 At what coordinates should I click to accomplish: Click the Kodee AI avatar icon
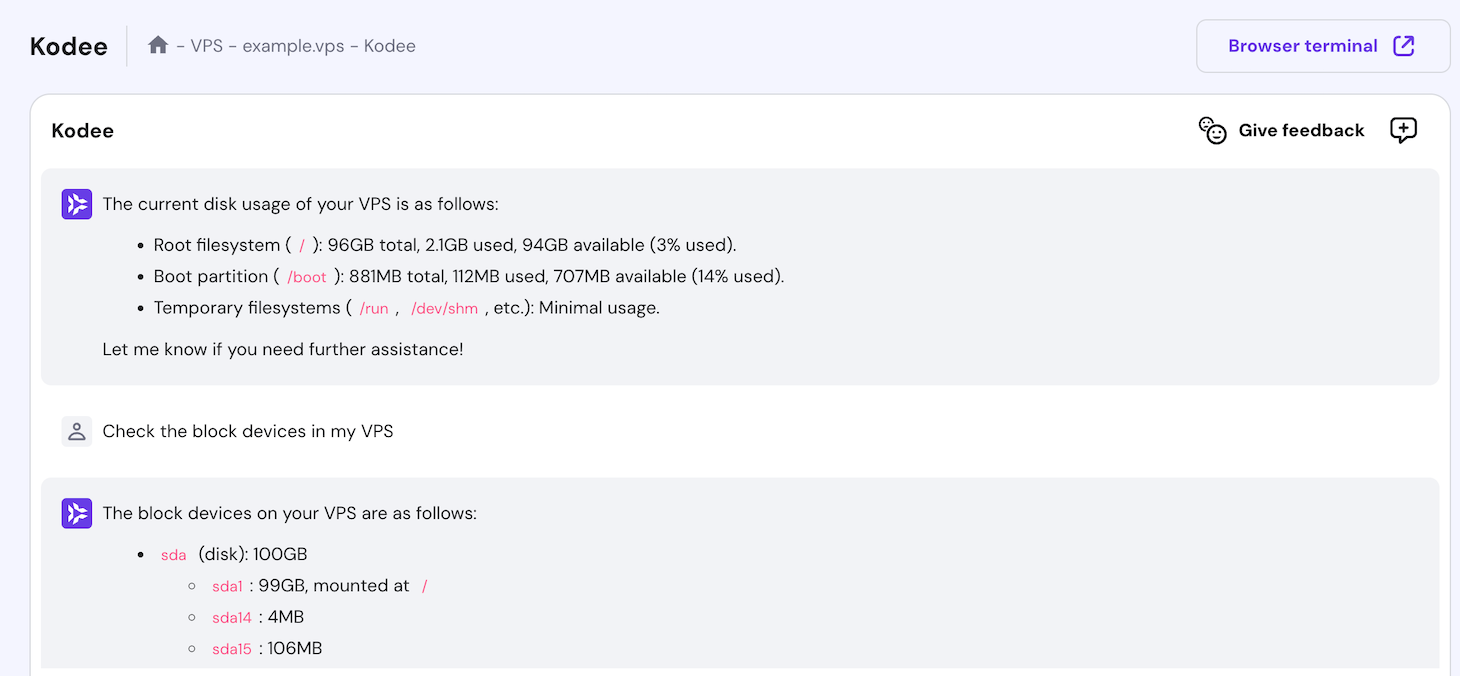[76, 204]
